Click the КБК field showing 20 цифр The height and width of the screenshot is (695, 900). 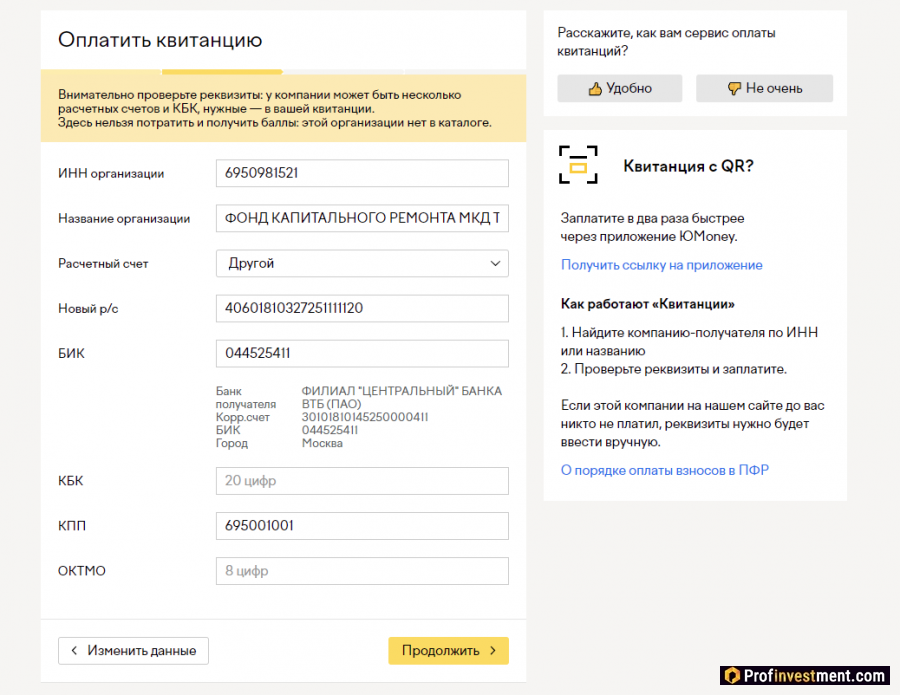click(362, 481)
